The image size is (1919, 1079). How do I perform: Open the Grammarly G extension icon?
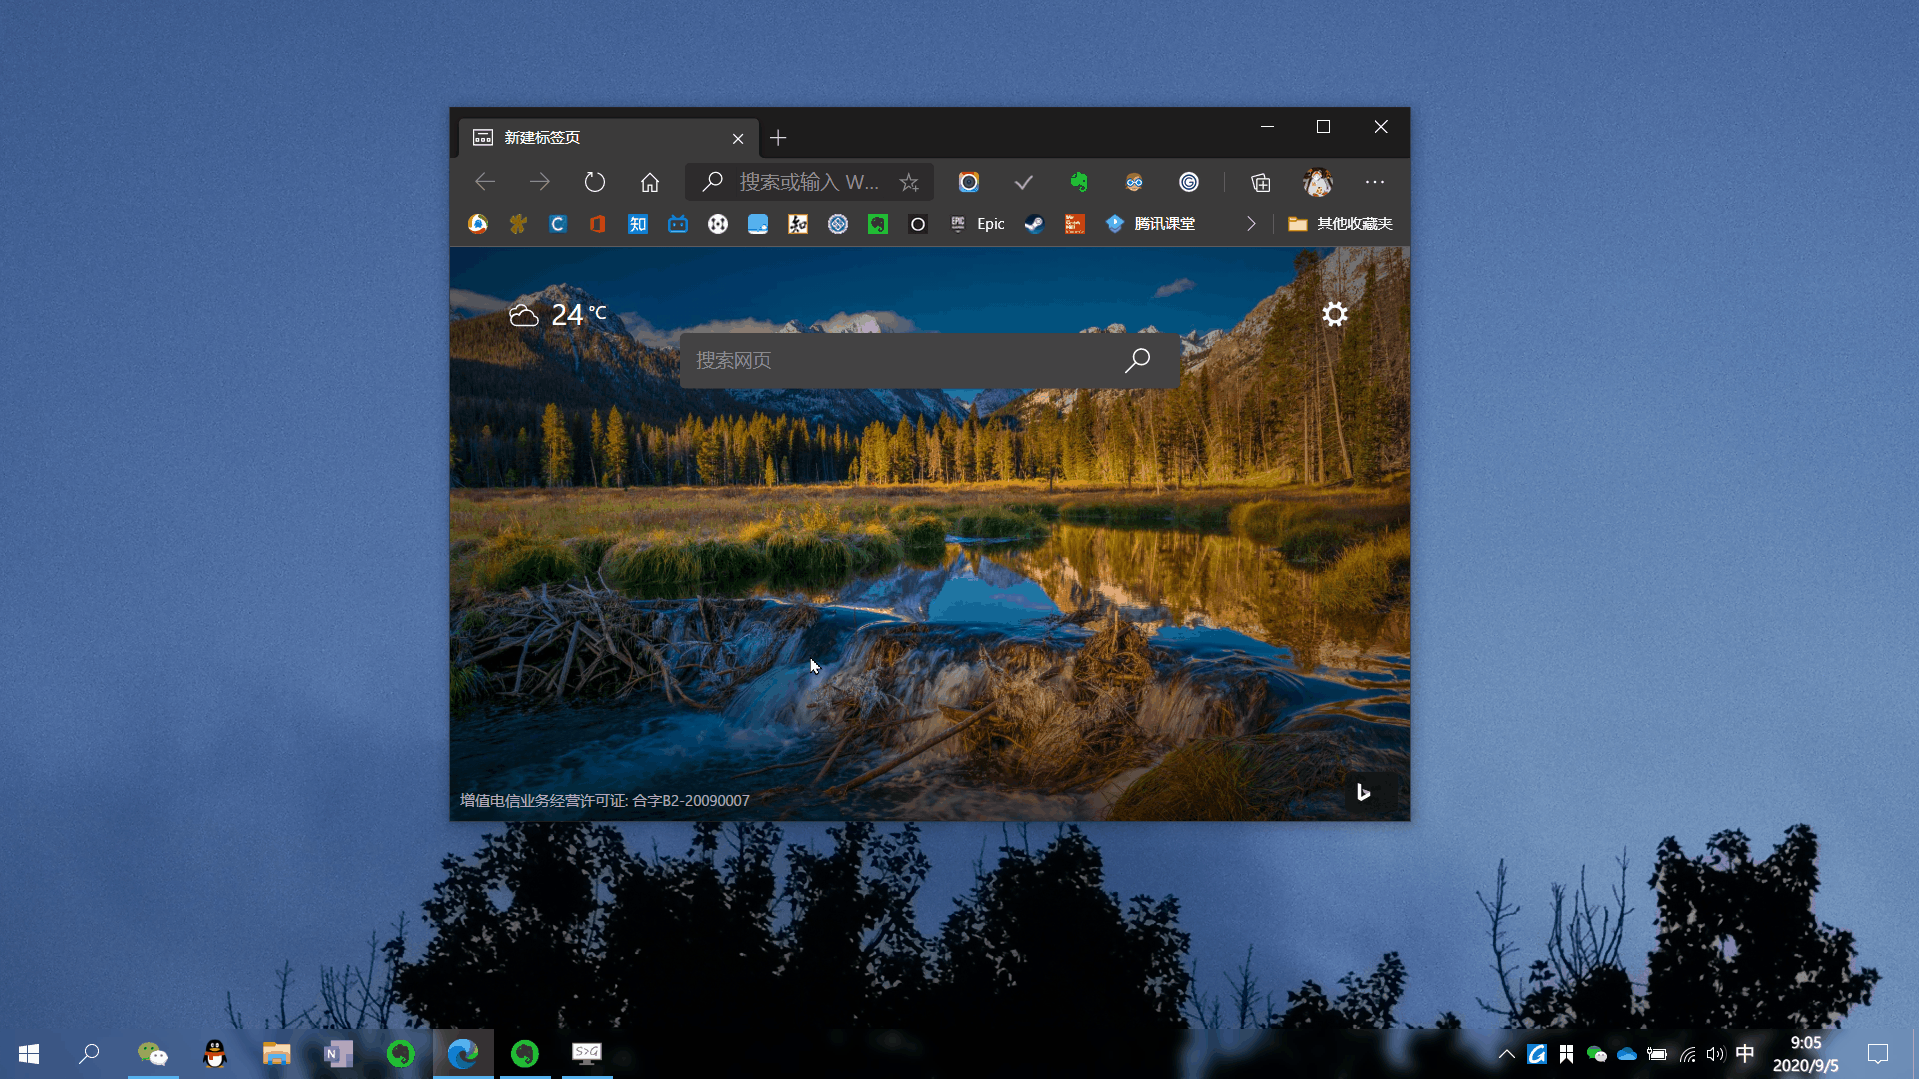coord(1188,182)
